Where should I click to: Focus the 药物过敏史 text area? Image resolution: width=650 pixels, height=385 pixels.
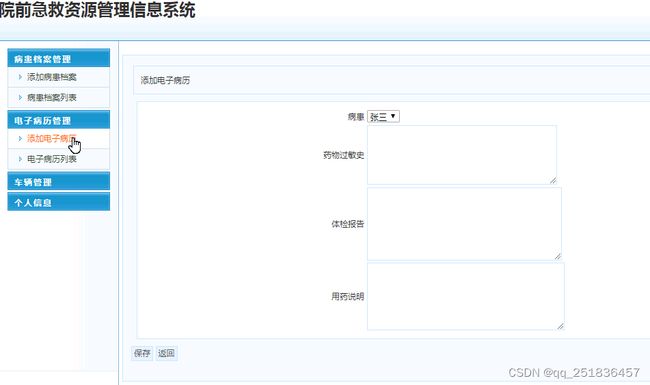pyautogui.click(x=462, y=155)
